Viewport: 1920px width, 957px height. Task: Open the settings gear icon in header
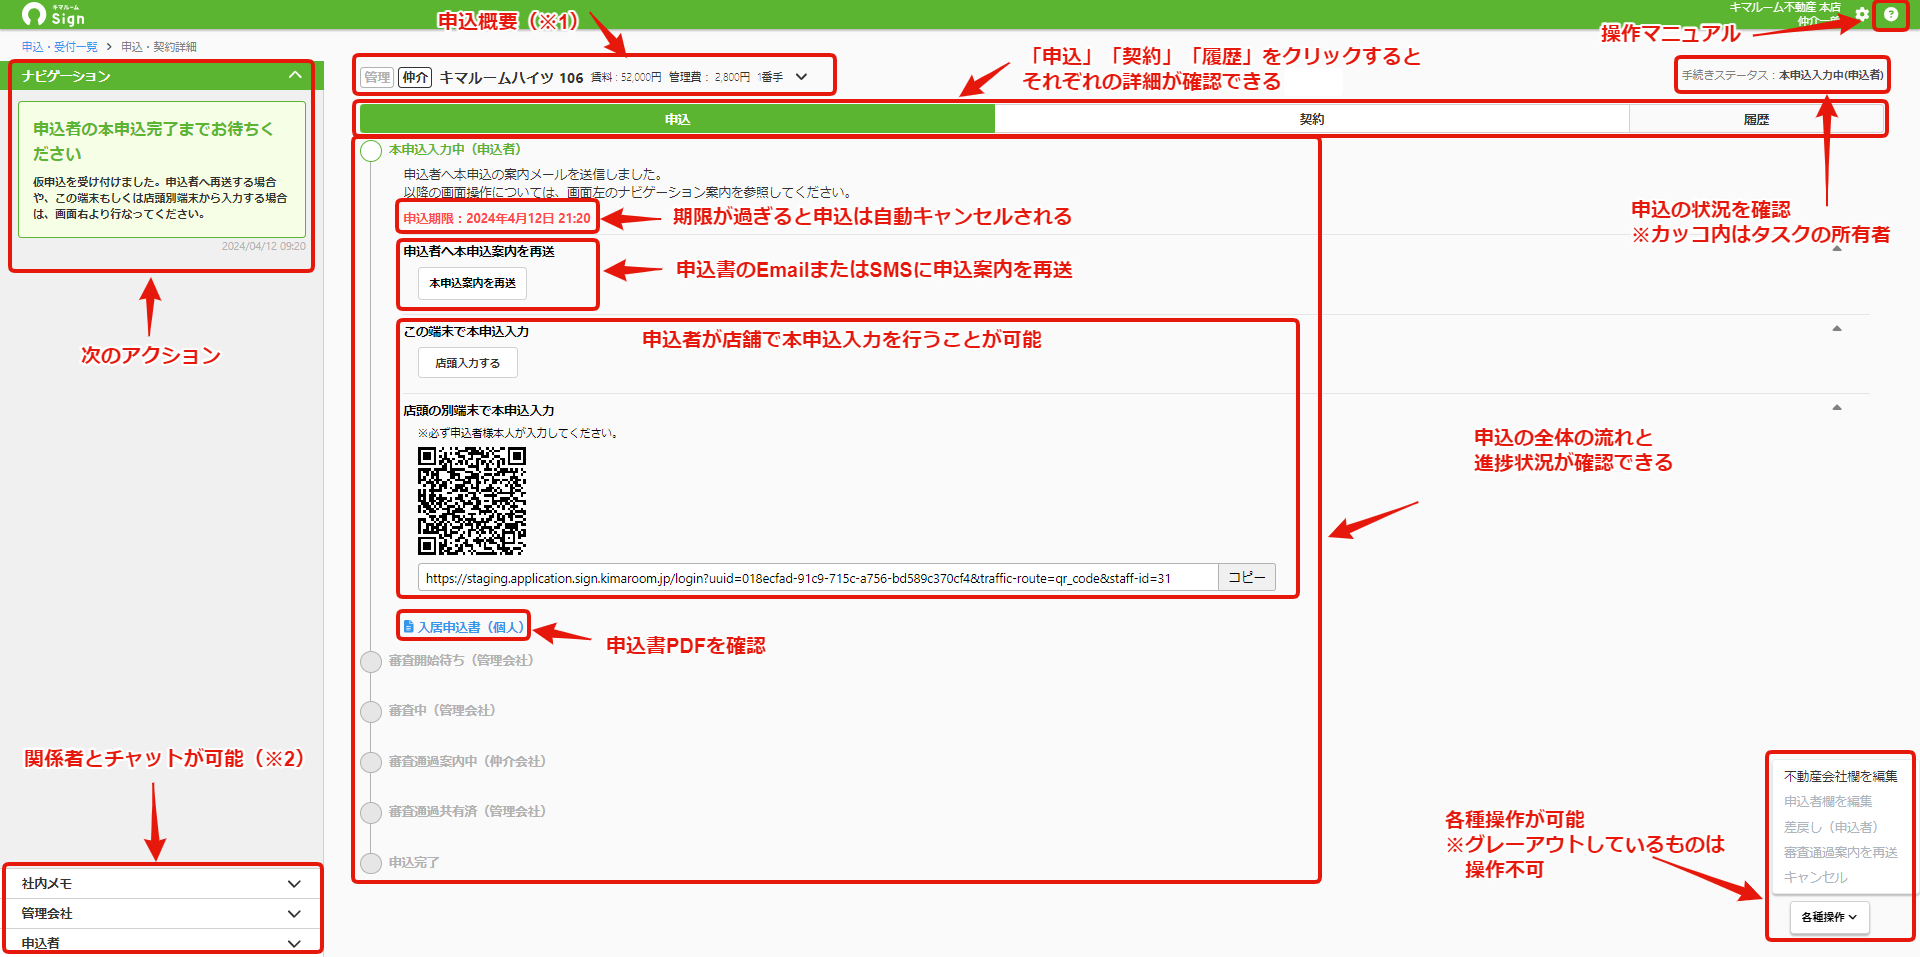coord(1861,14)
